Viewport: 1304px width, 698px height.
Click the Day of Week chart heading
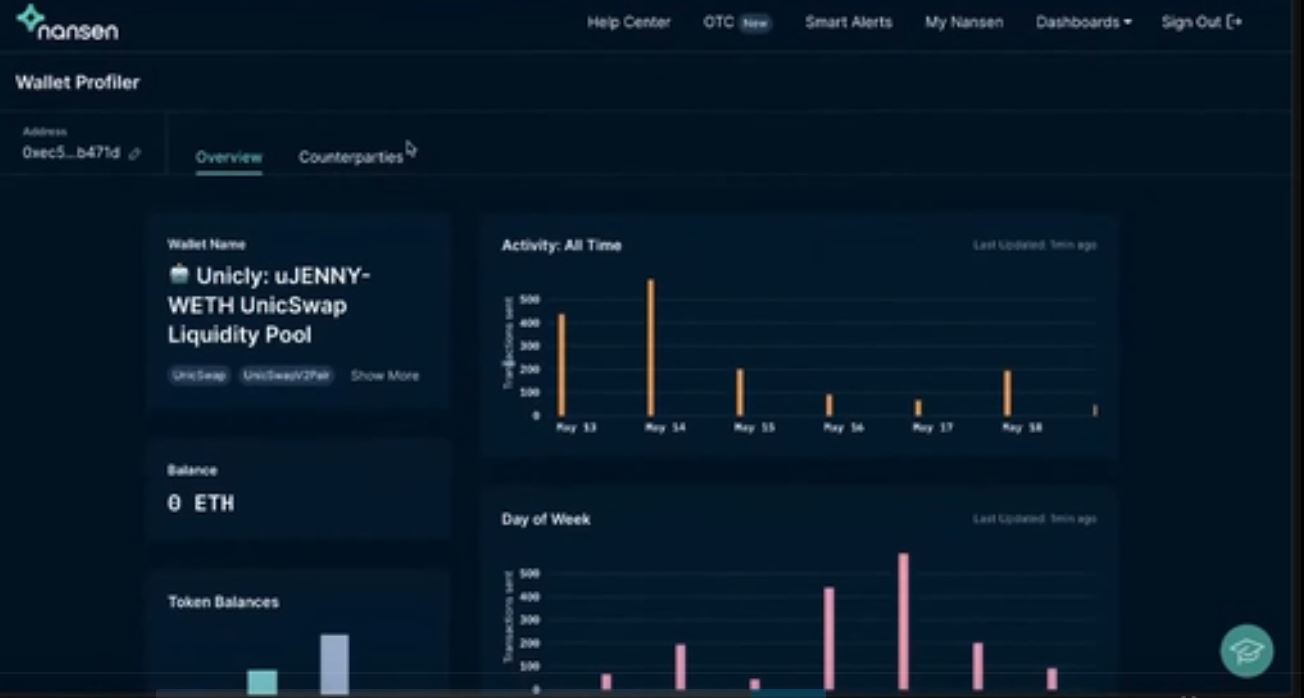tap(546, 519)
